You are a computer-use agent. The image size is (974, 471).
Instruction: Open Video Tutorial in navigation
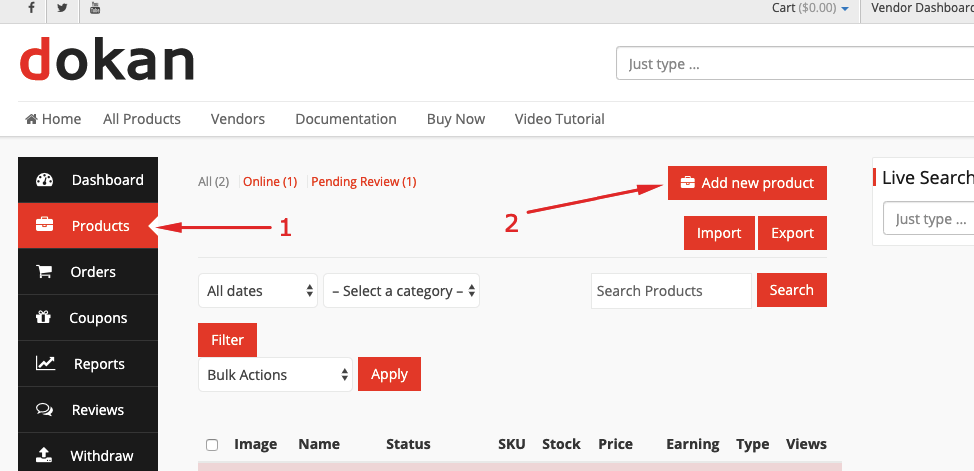click(560, 119)
